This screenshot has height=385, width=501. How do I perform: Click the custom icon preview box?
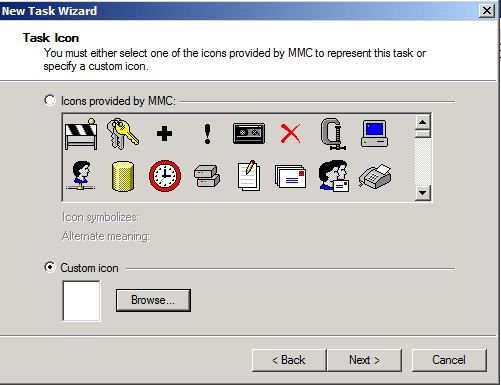point(81,301)
